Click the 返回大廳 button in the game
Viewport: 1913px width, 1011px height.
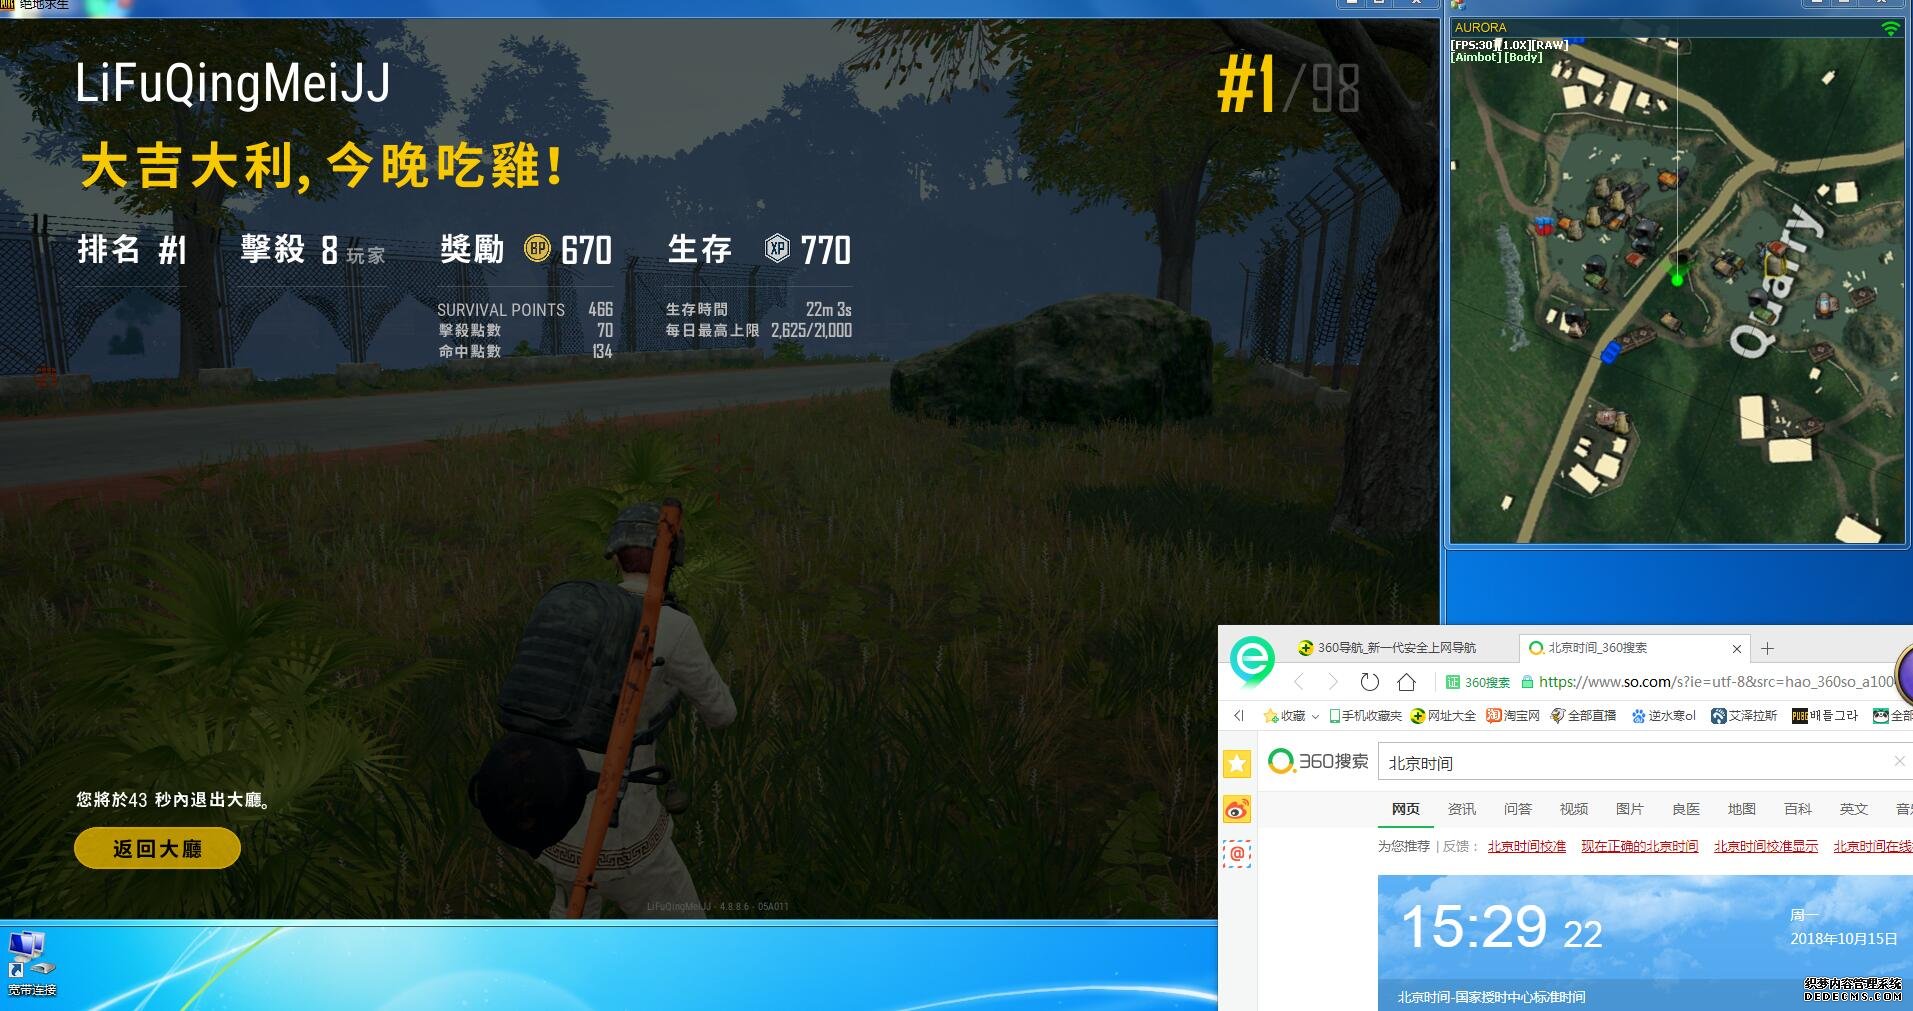coord(157,848)
